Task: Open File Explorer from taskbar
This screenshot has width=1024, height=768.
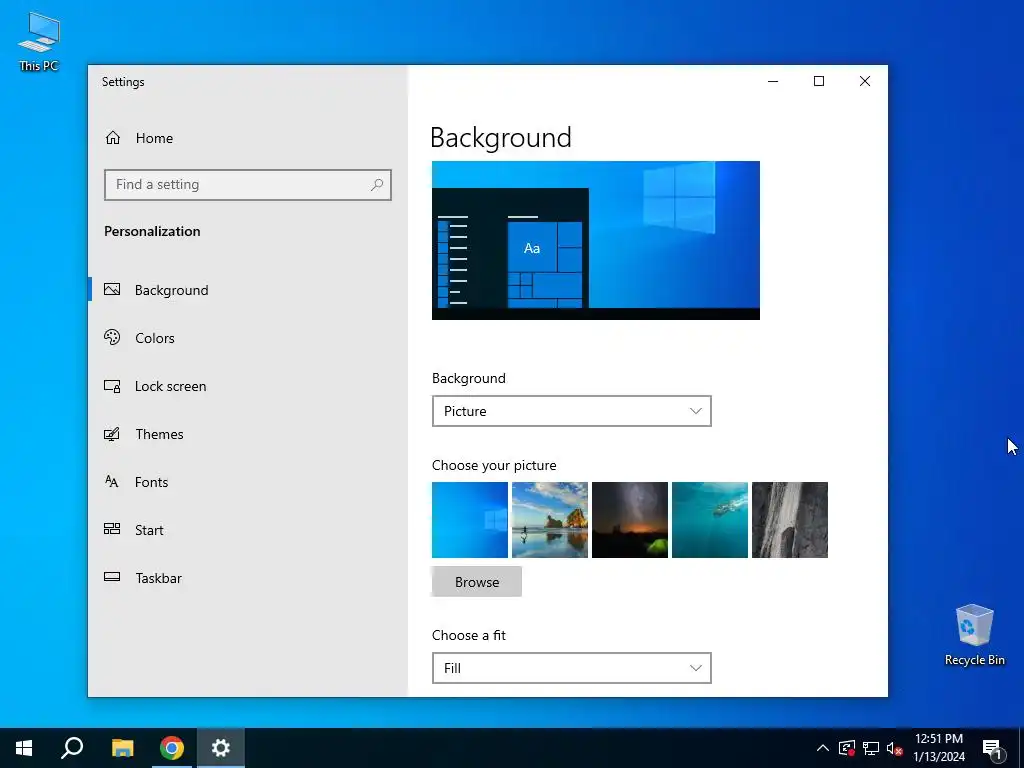Action: click(x=122, y=748)
